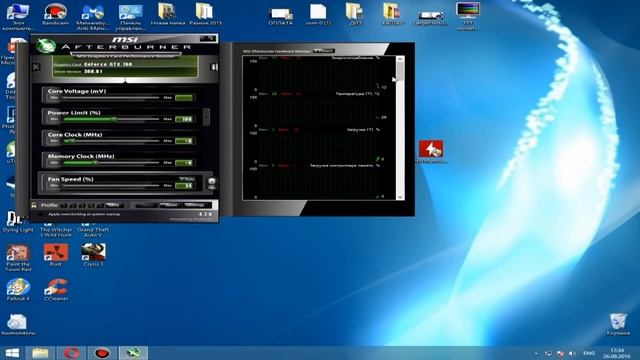Click the Core Voltage slider track
Image resolution: width=640 pixels, height=360 pixels.
click(x=110, y=98)
